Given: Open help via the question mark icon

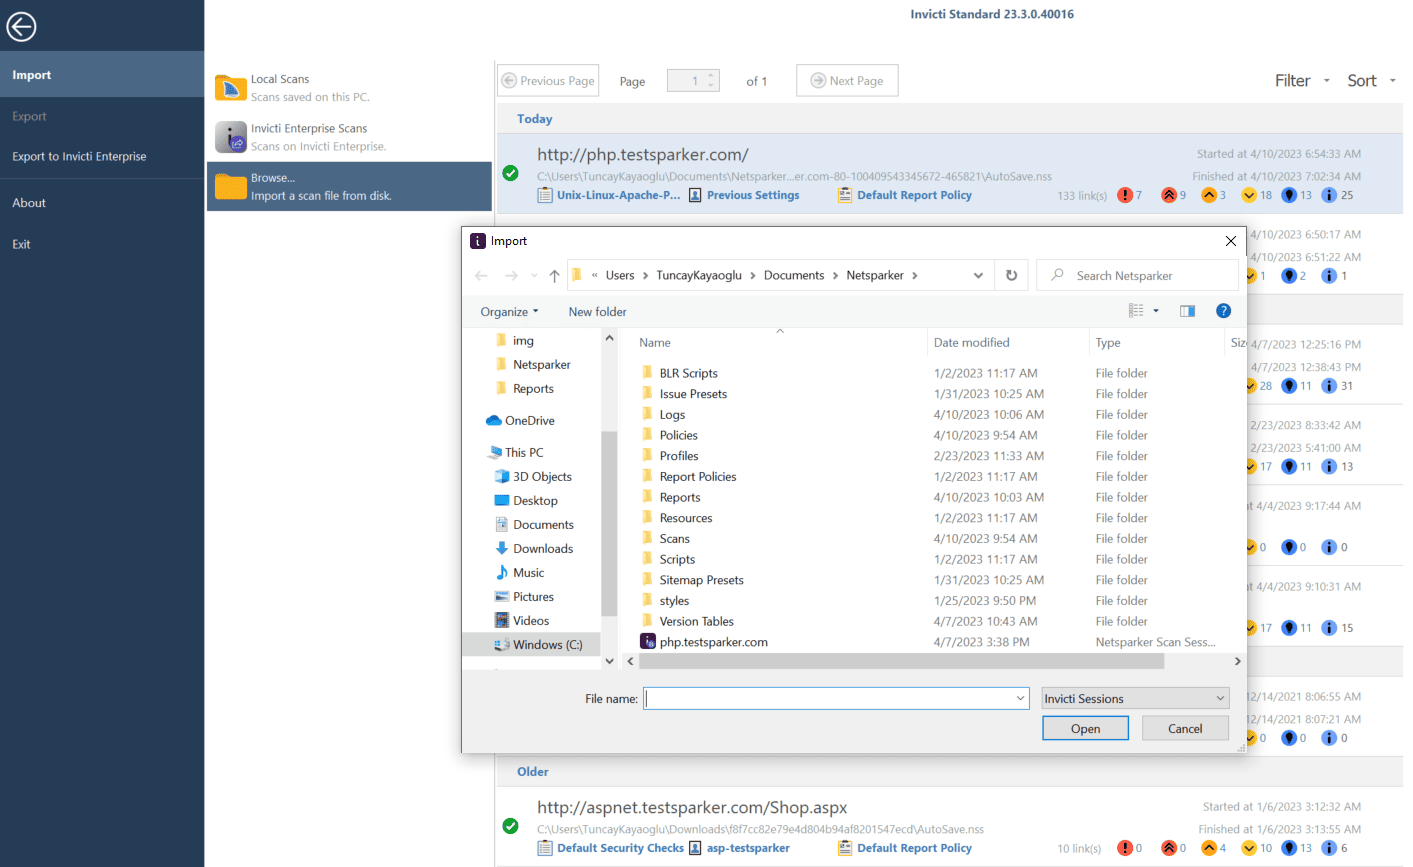Looking at the screenshot, I should [1223, 310].
